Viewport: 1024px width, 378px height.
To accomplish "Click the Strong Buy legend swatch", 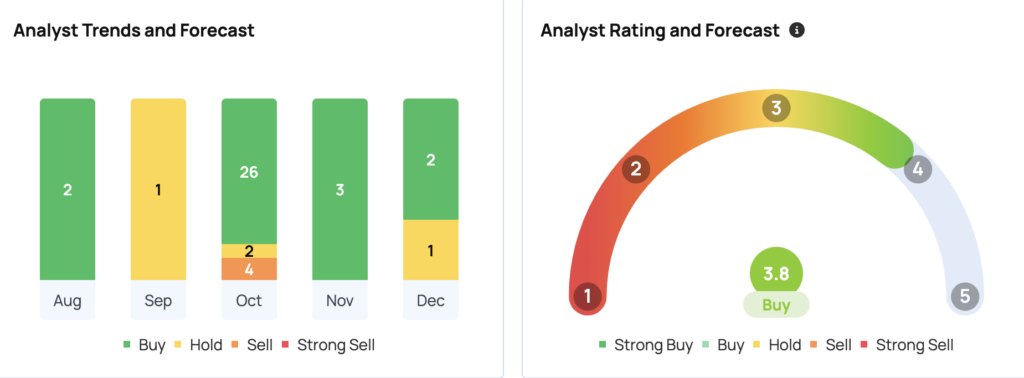I will (x=603, y=345).
